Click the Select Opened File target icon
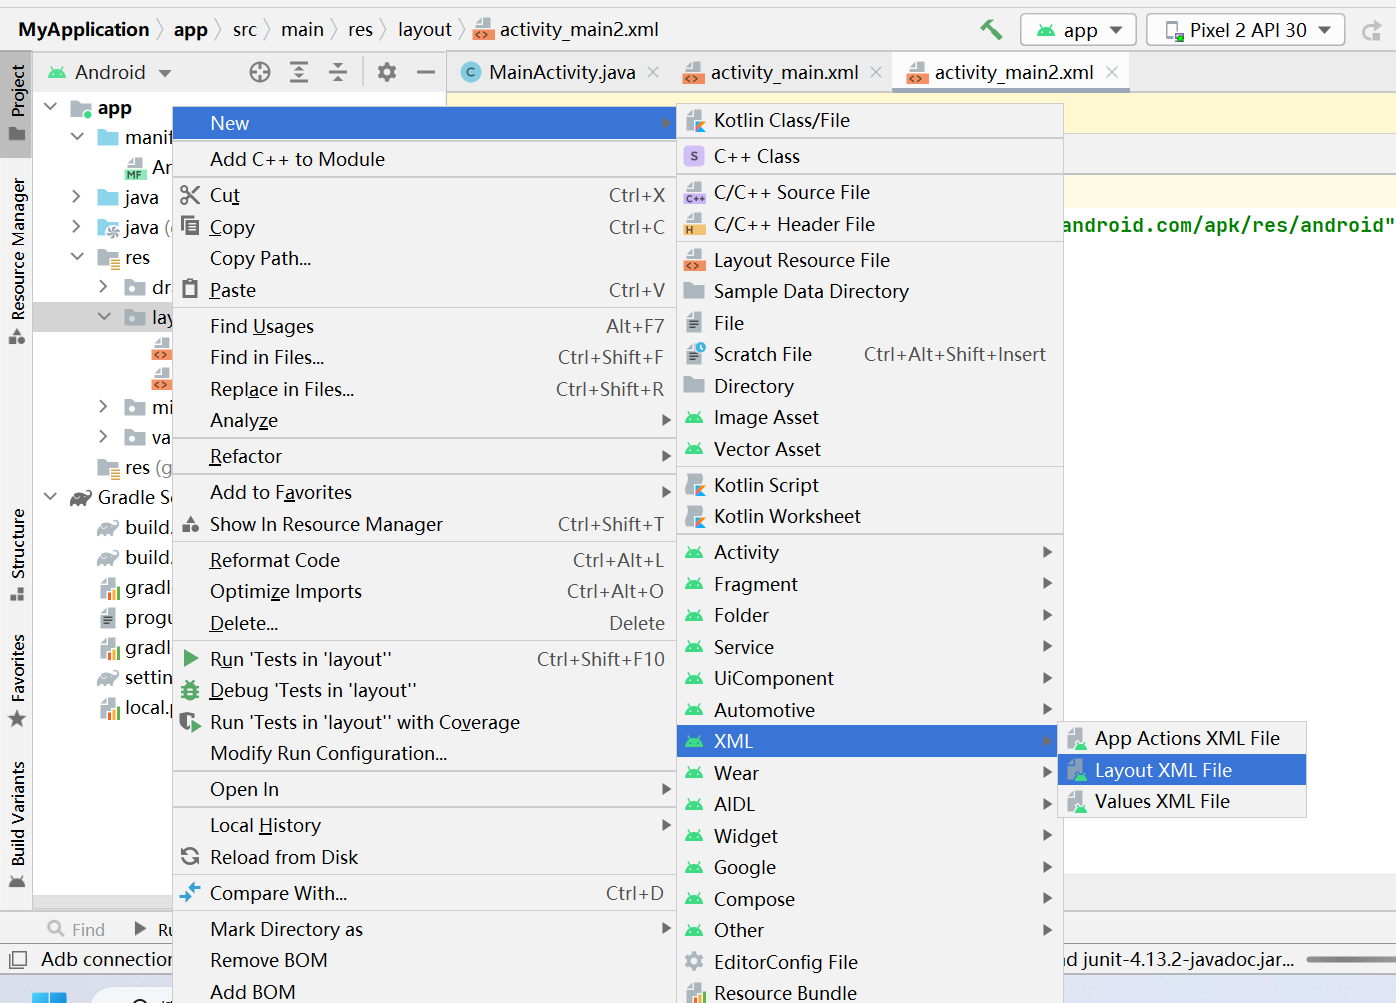The image size is (1396, 1003). (x=260, y=72)
